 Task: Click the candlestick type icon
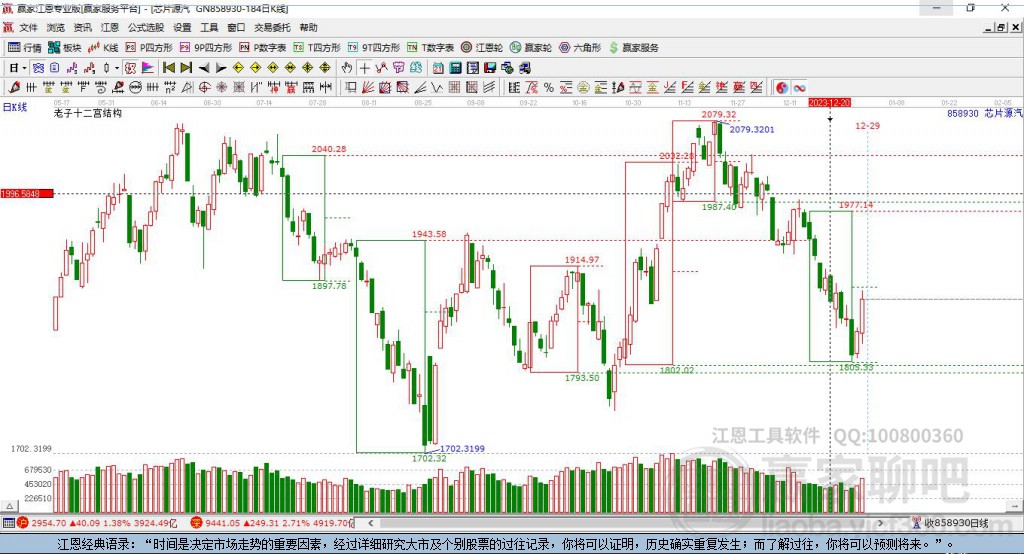click(x=106, y=67)
